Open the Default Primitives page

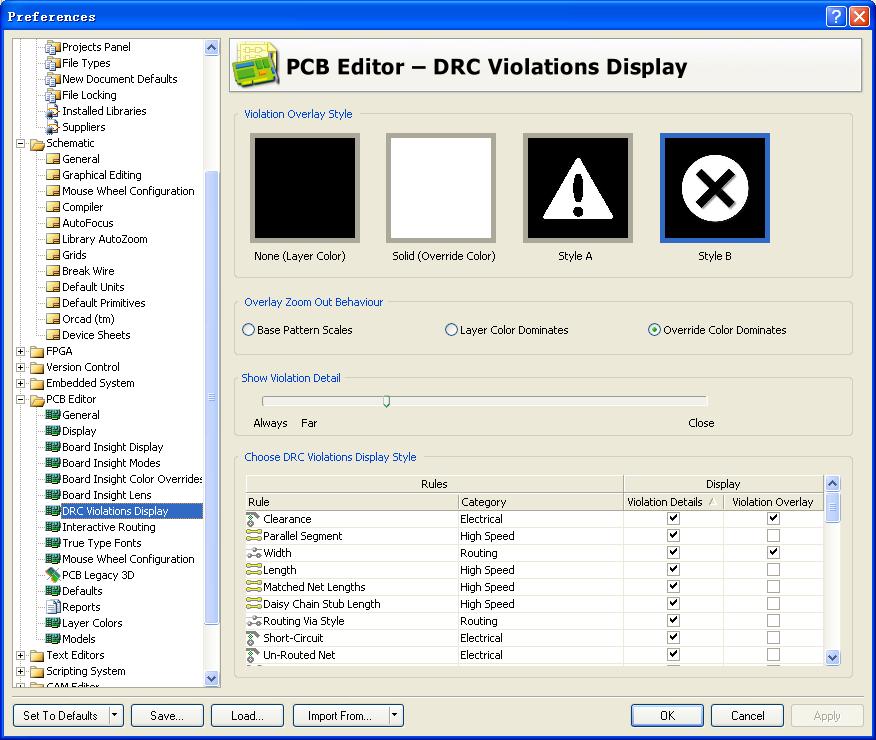104,303
